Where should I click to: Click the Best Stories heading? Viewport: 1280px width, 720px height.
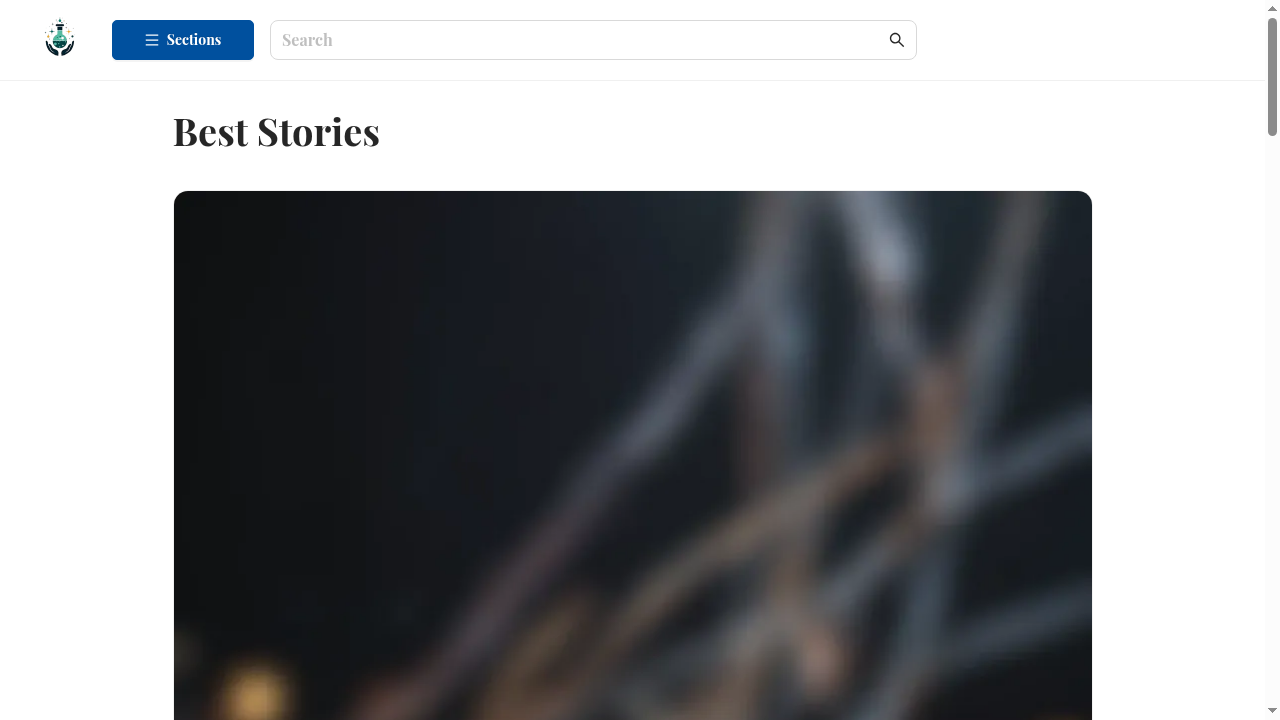pos(276,132)
